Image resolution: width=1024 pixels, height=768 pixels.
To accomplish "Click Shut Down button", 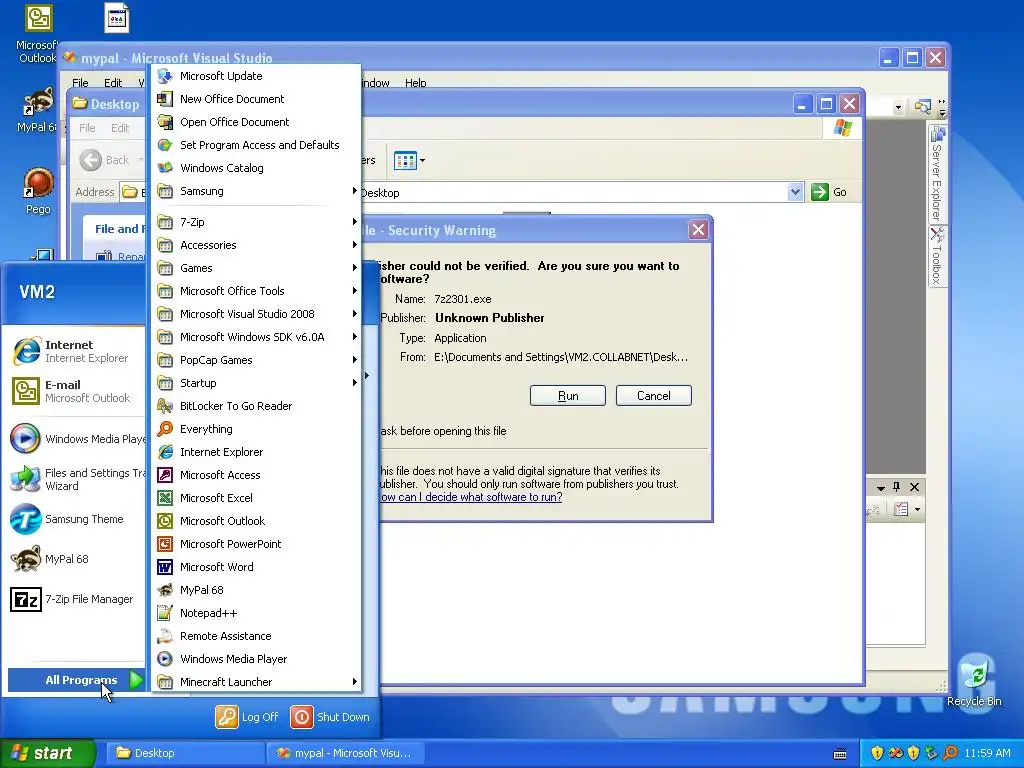I will click(330, 717).
